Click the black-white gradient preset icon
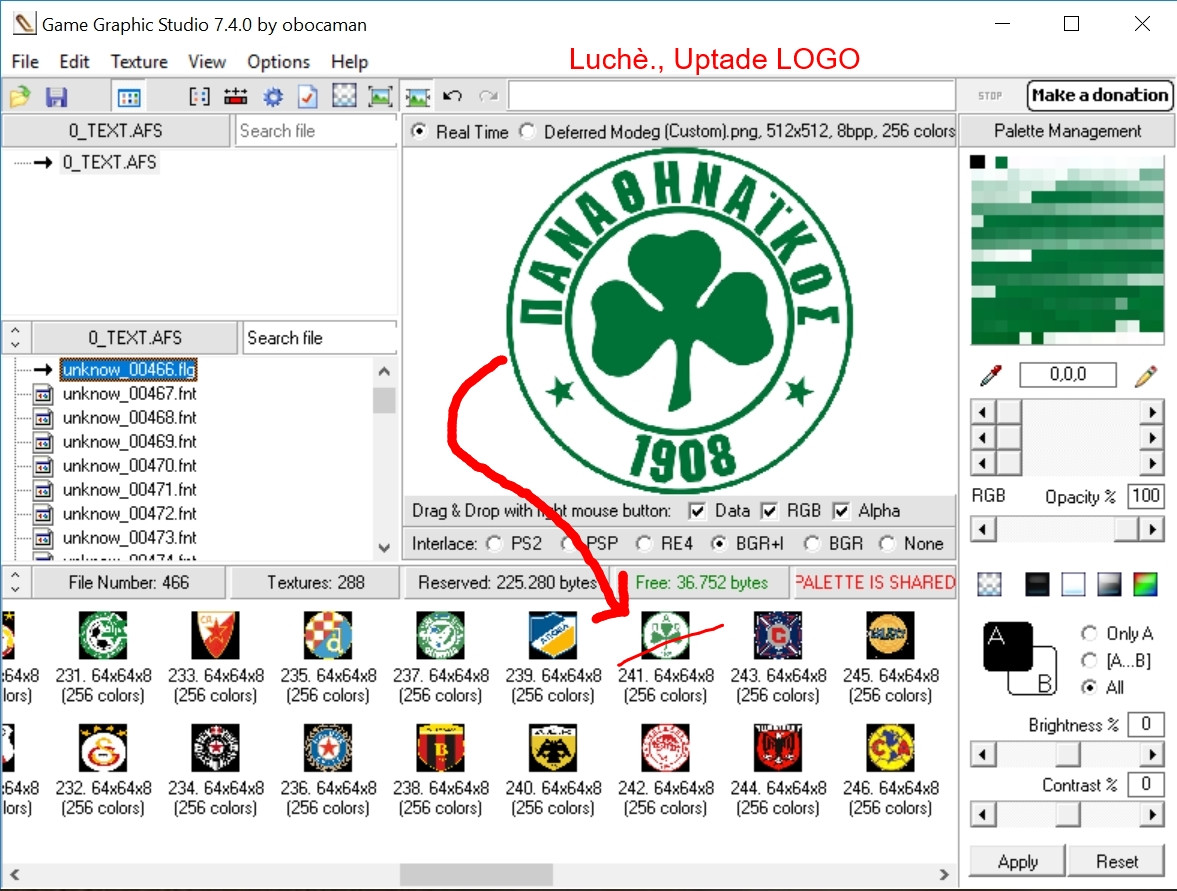 coord(1109,584)
